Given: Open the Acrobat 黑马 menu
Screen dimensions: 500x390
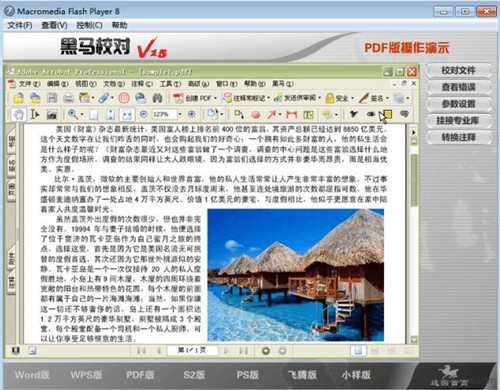Looking at the screenshot, I should click(283, 84).
